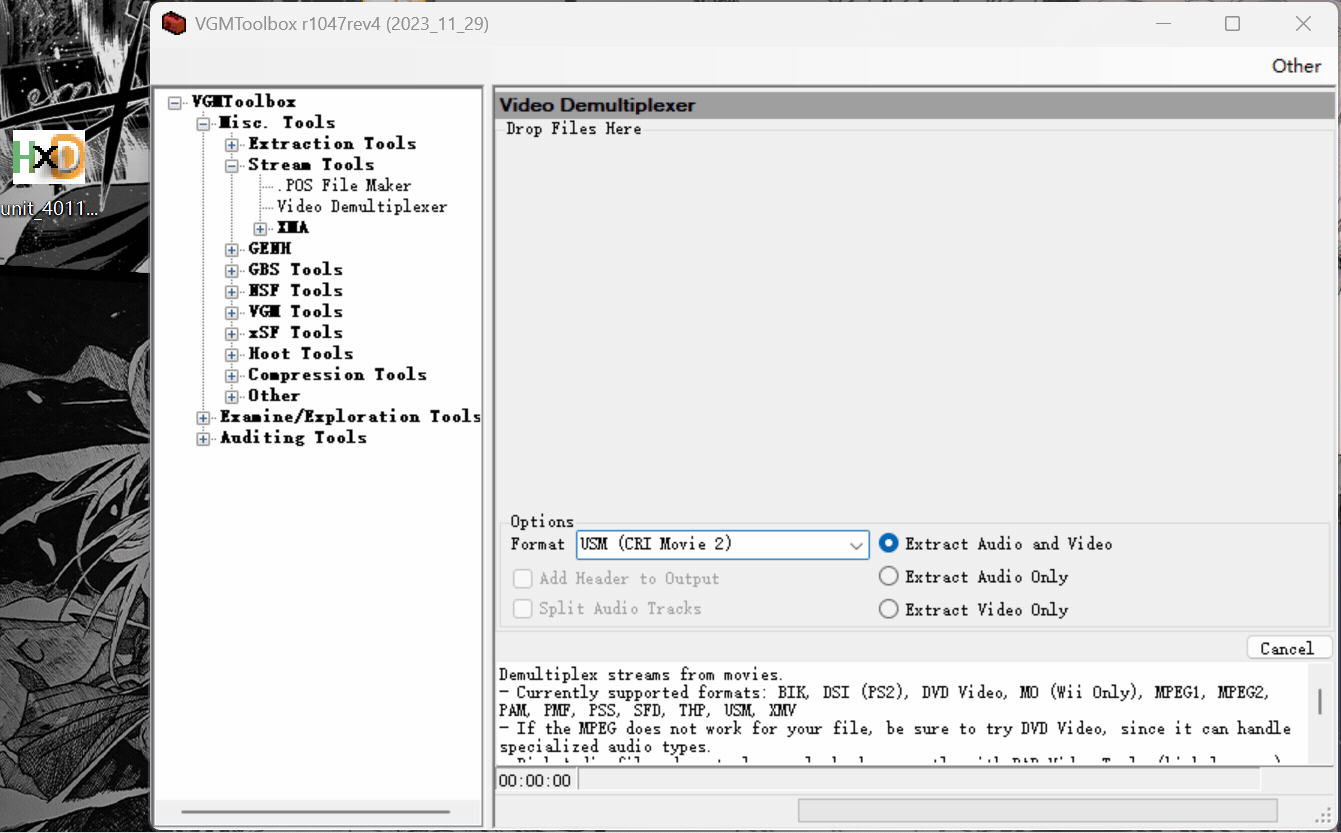Screen dimensions: 1341x833
Task: Click the 00:00:00 elapsed time field
Action: point(535,781)
